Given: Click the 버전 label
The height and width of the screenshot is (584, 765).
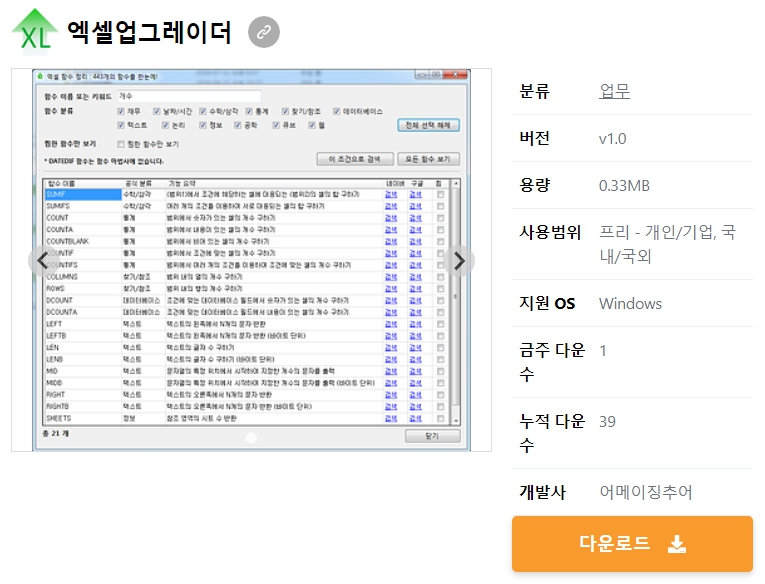Looking at the screenshot, I should [534, 138].
